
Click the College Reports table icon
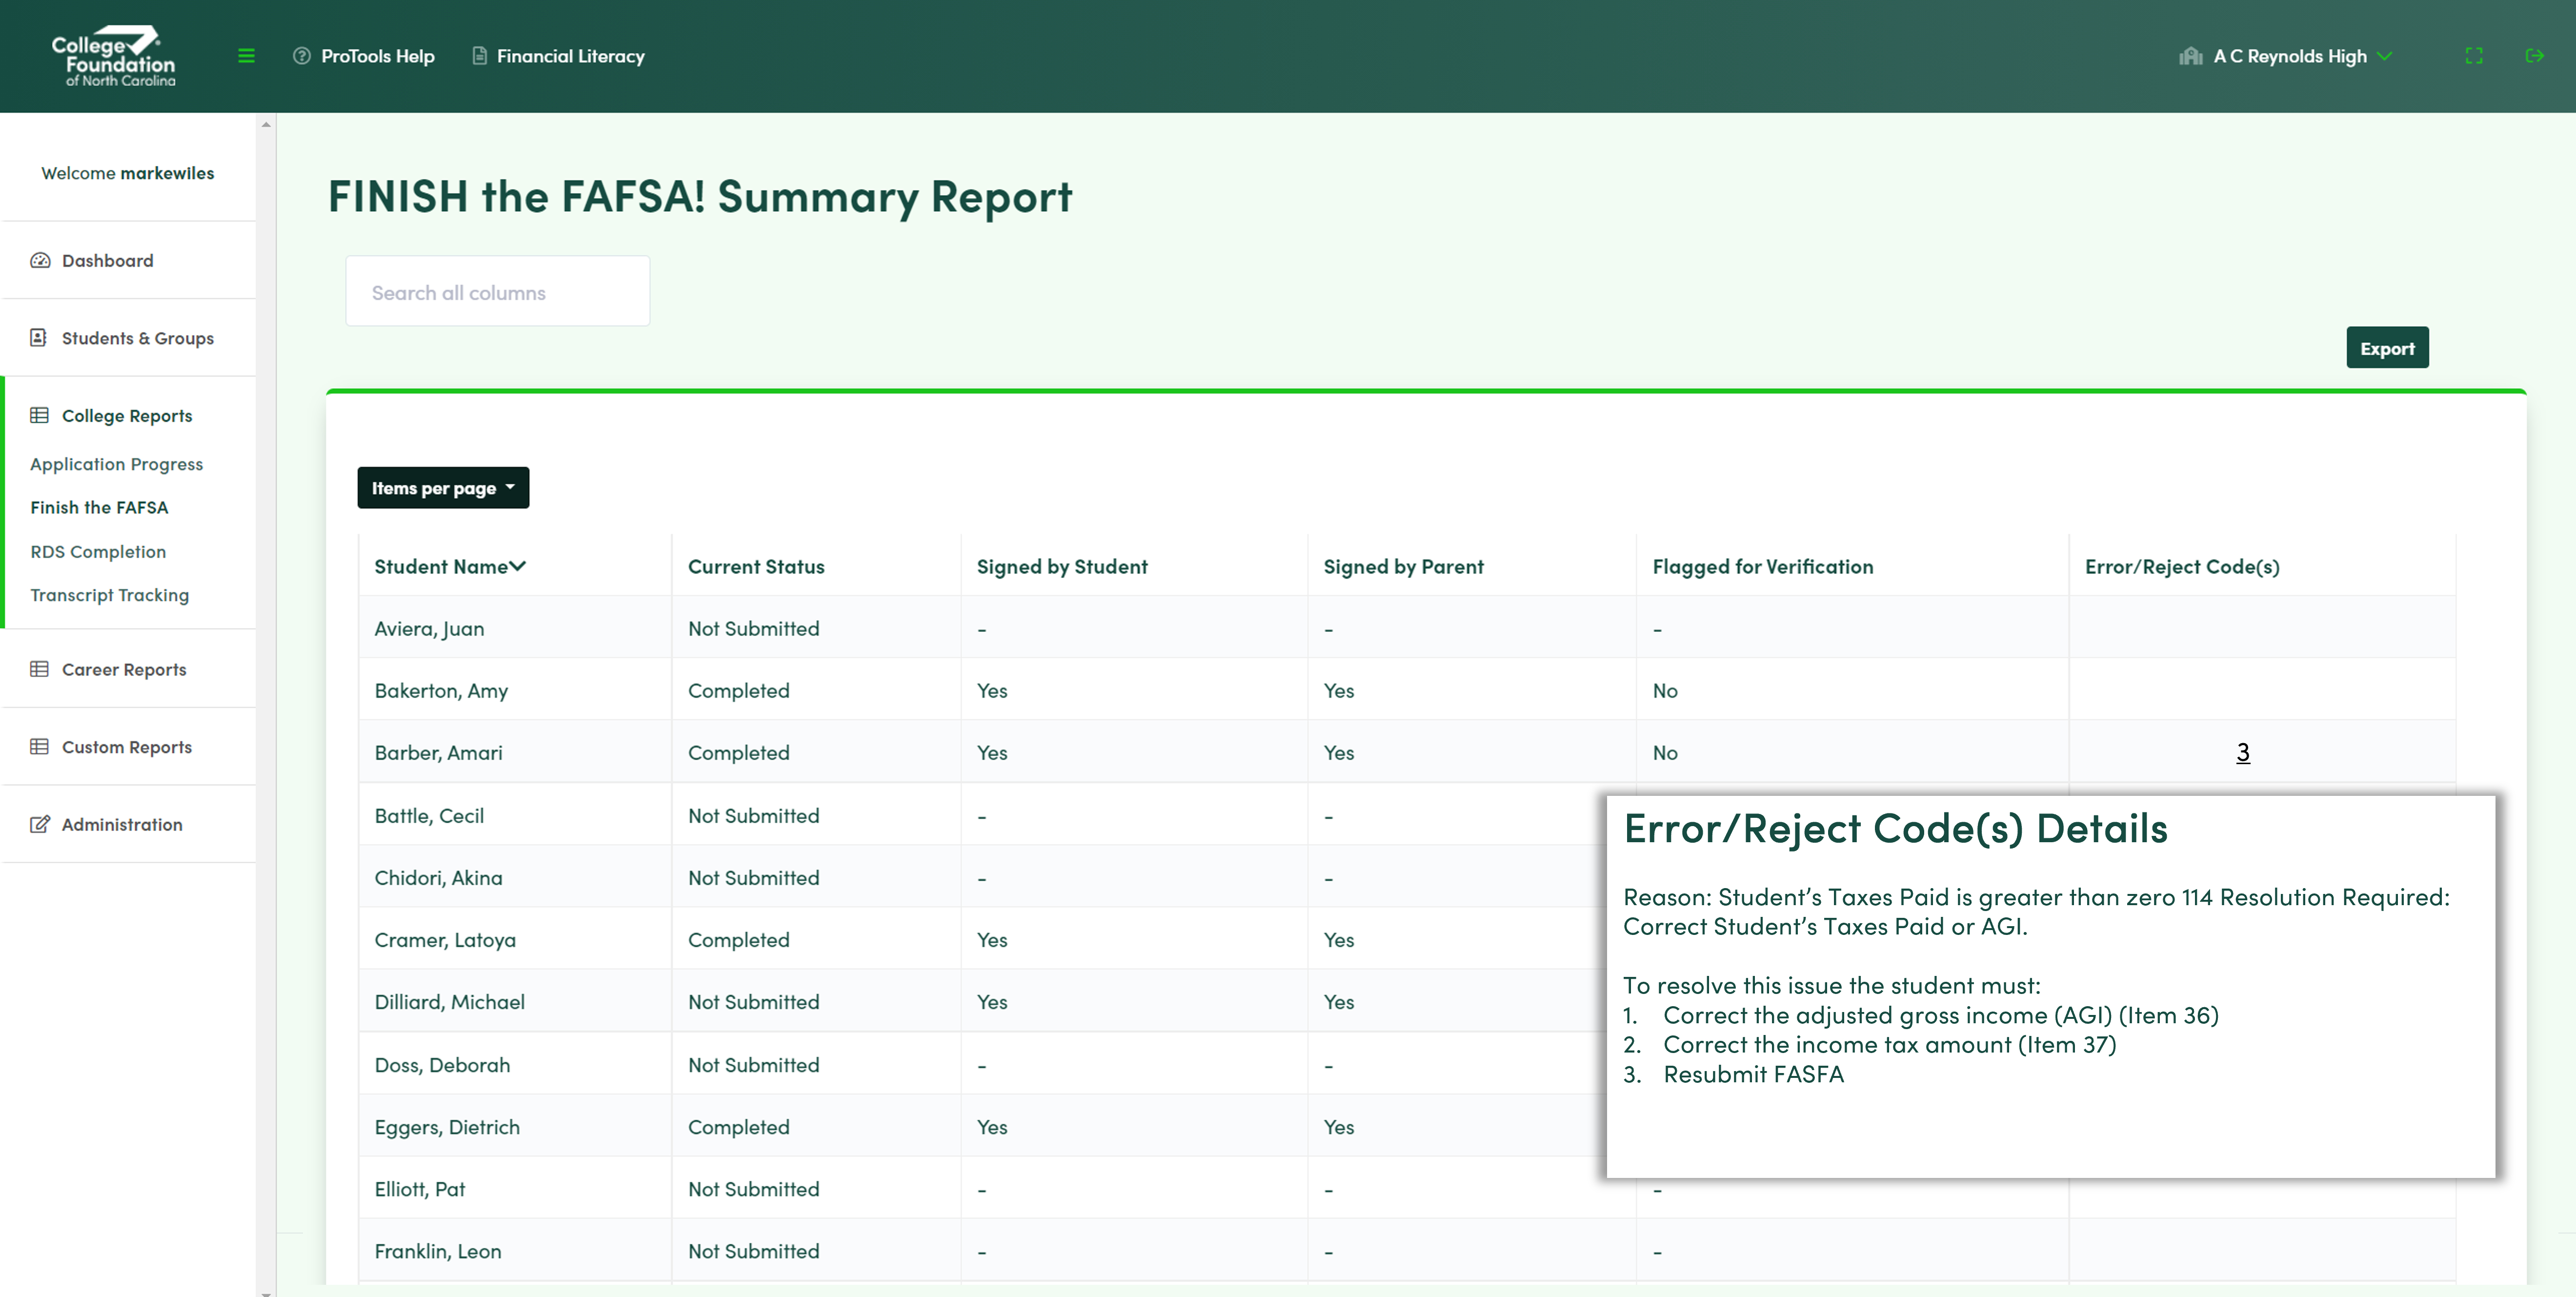point(40,415)
